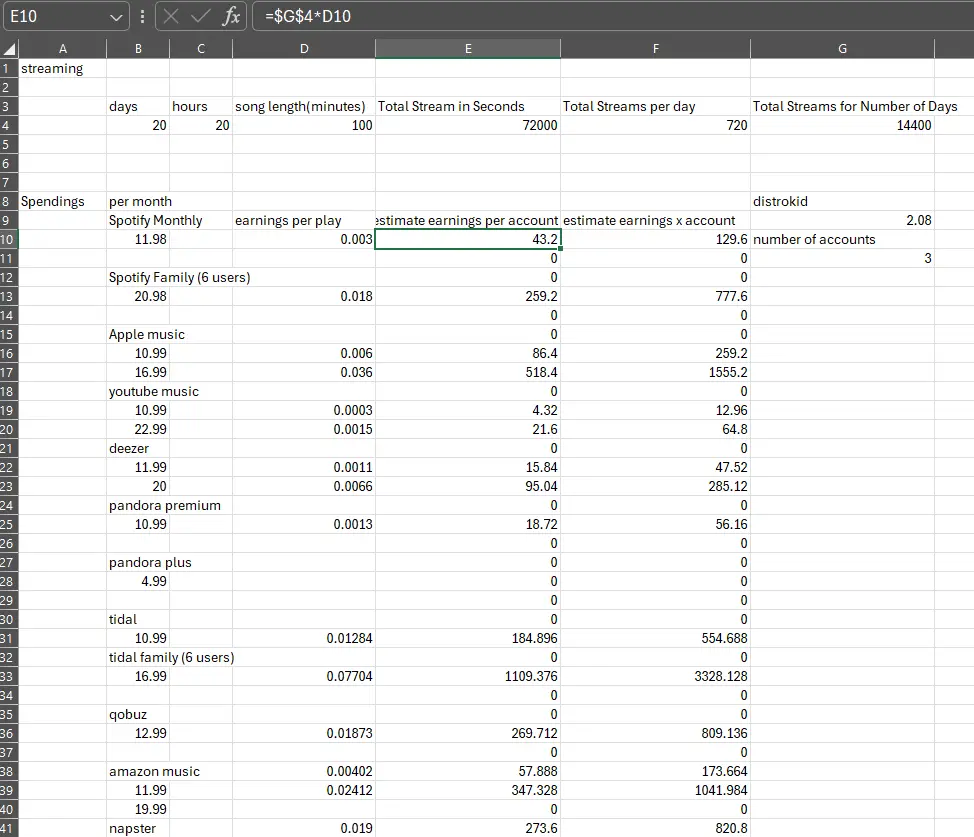Click cell with value 14400

[x=842, y=126]
